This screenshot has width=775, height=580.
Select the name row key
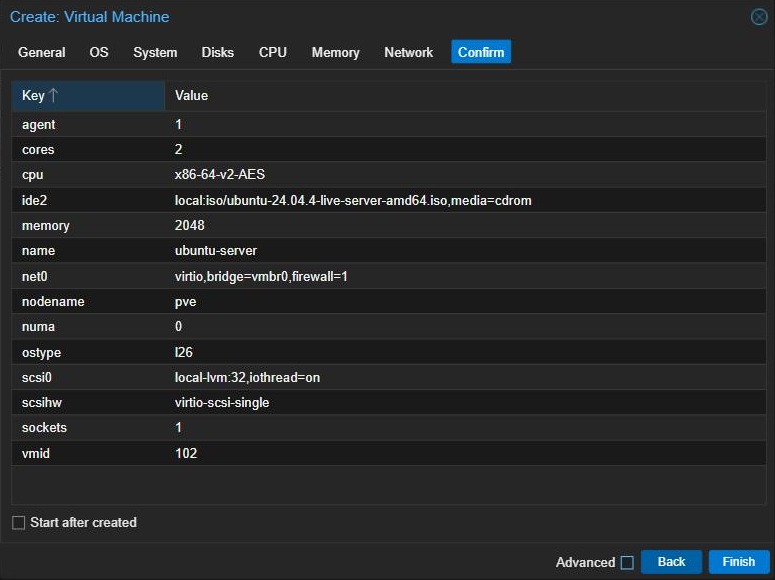(38, 251)
